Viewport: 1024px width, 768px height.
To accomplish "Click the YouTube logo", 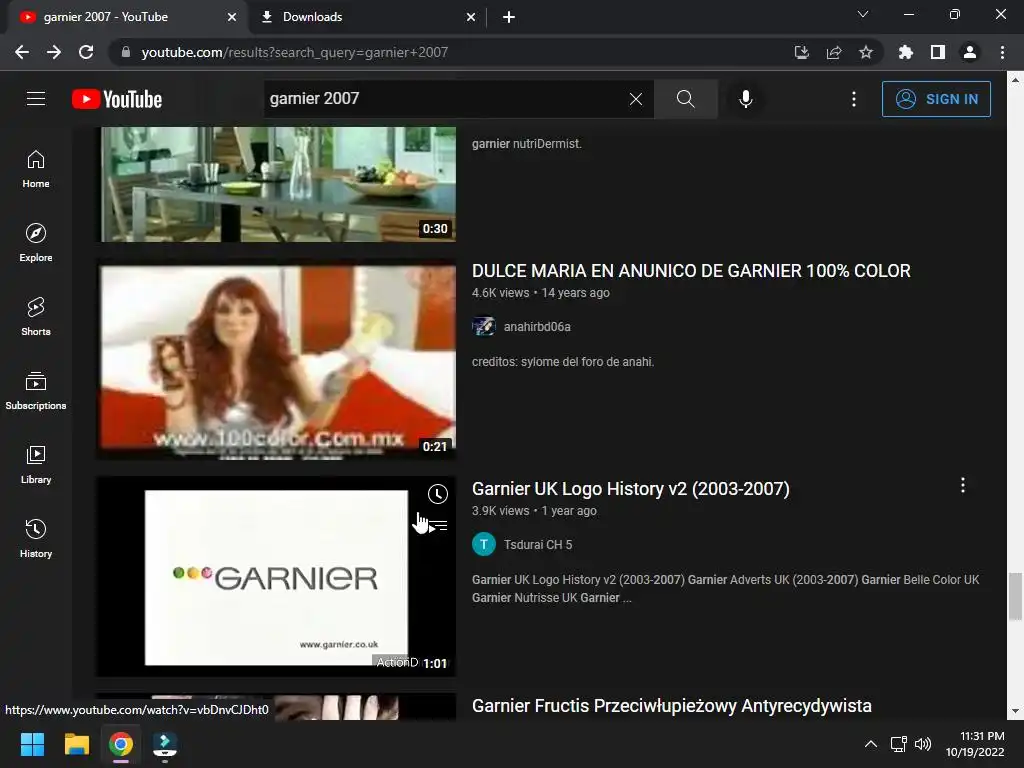I will pos(117,99).
